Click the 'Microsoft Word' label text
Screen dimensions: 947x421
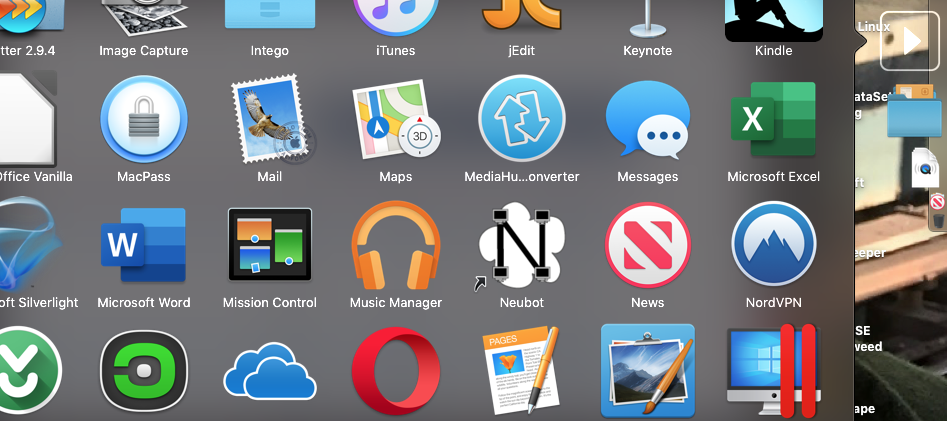coord(144,303)
